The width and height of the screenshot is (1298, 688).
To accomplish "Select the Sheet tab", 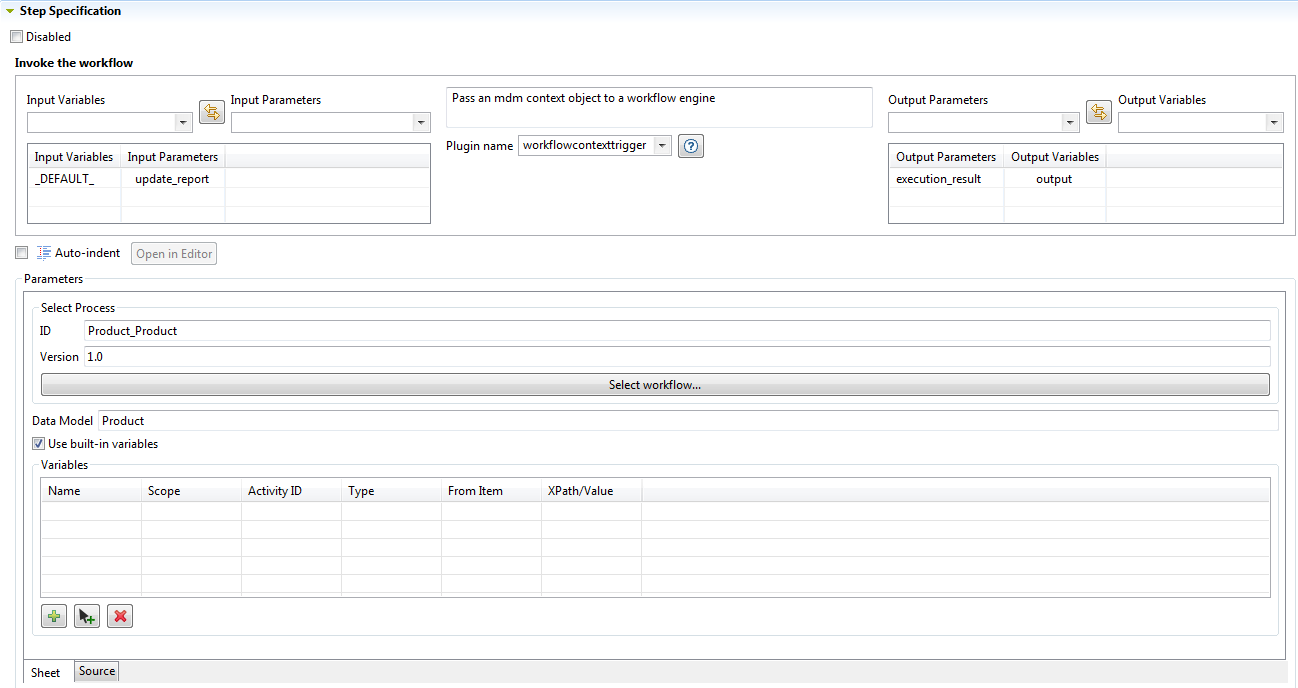I will 46,673.
